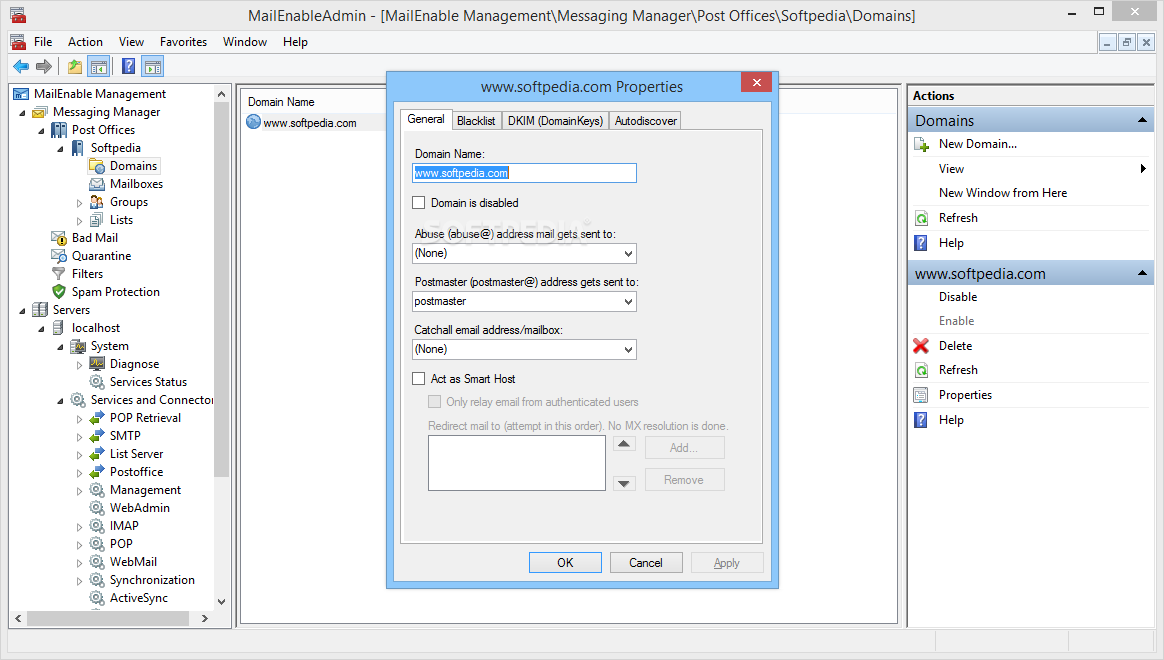Click the Groups people icon
Viewport: 1164px width, 660px height.
(x=97, y=202)
